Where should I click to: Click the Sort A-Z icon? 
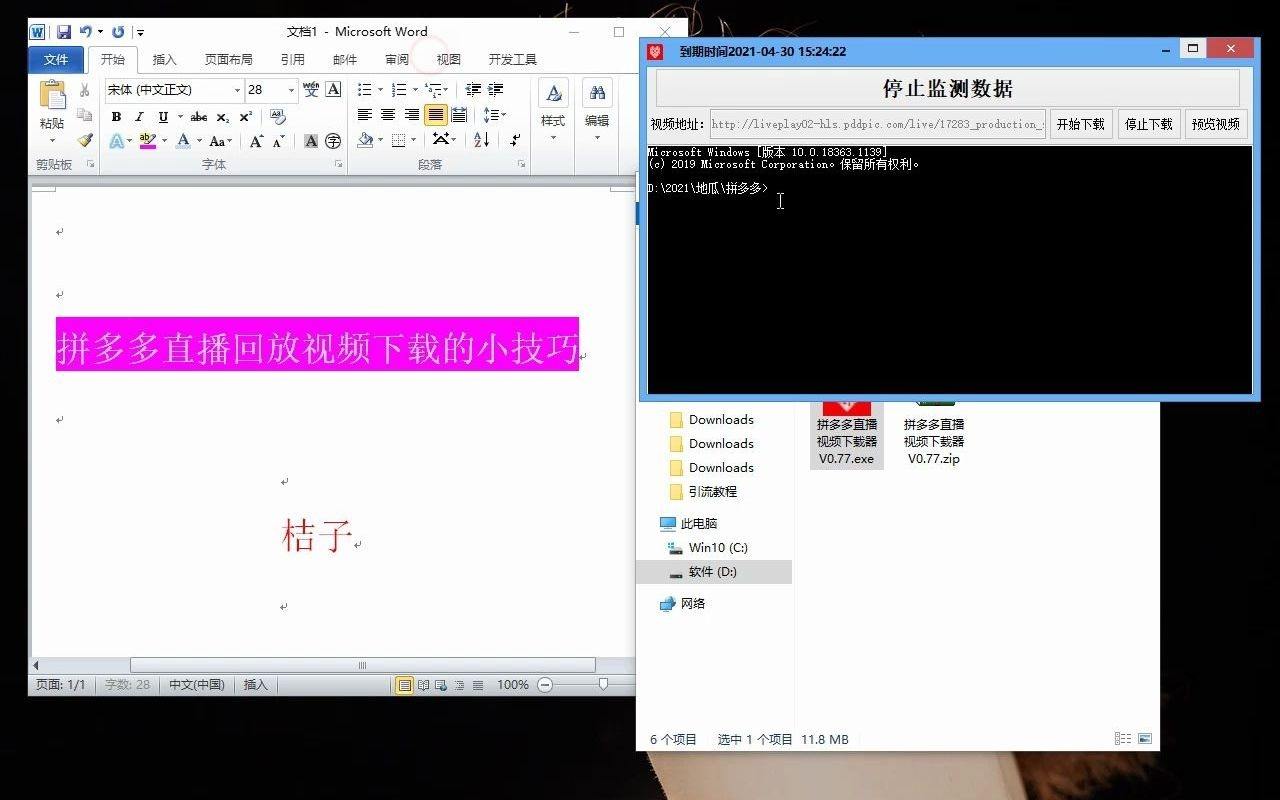click(x=481, y=141)
